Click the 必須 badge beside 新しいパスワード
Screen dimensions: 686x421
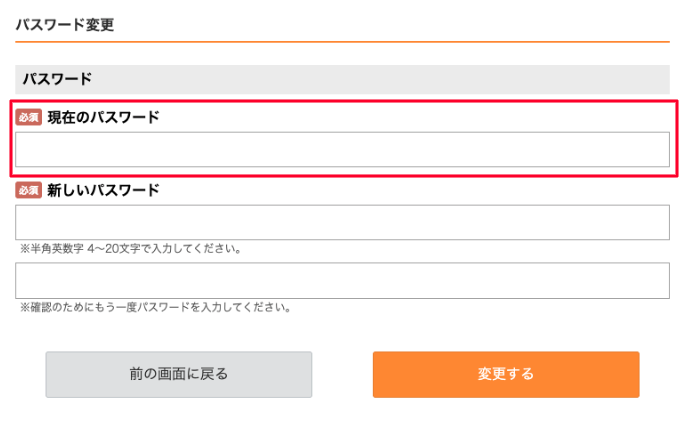point(28,190)
